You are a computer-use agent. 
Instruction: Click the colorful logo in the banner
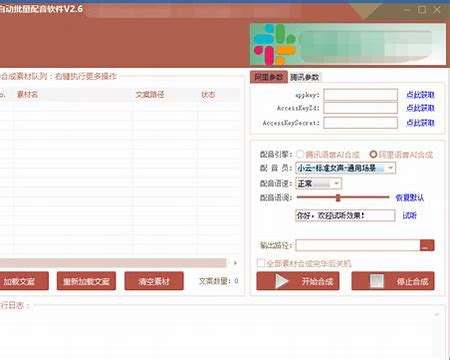(x=274, y=44)
